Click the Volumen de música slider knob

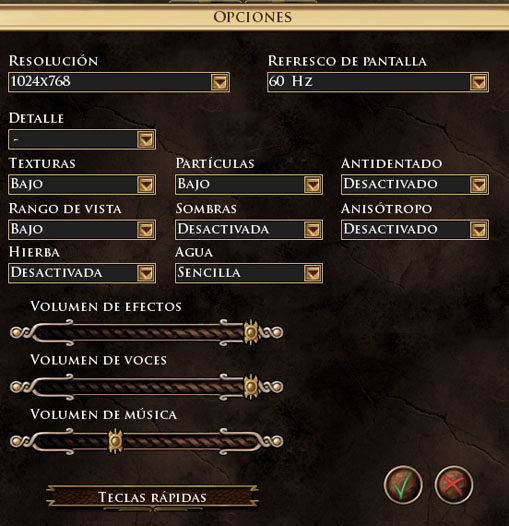point(115,441)
